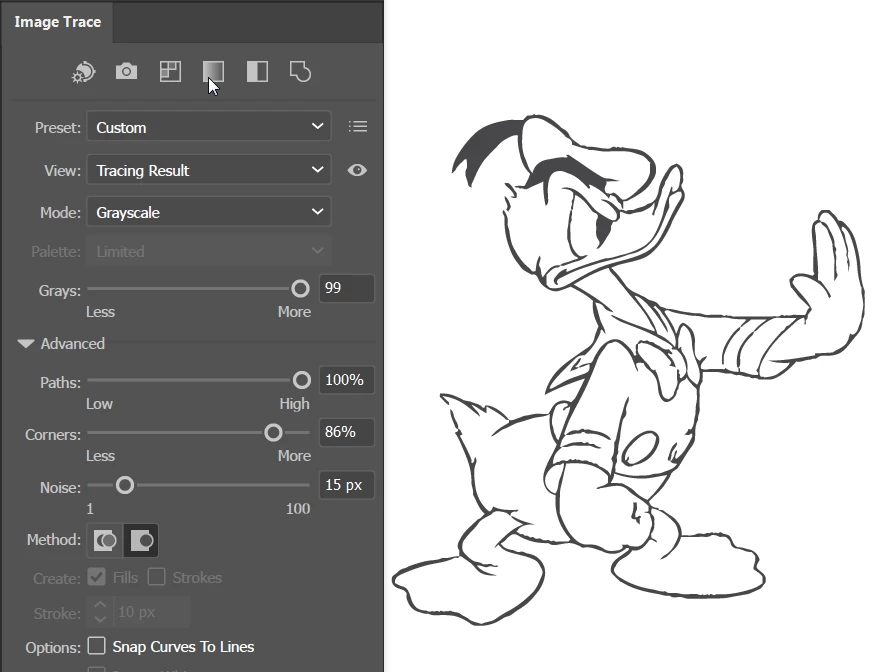Open the View dropdown showing Tracing Result
This screenshot has height=672, width=895.
(209, 170)
